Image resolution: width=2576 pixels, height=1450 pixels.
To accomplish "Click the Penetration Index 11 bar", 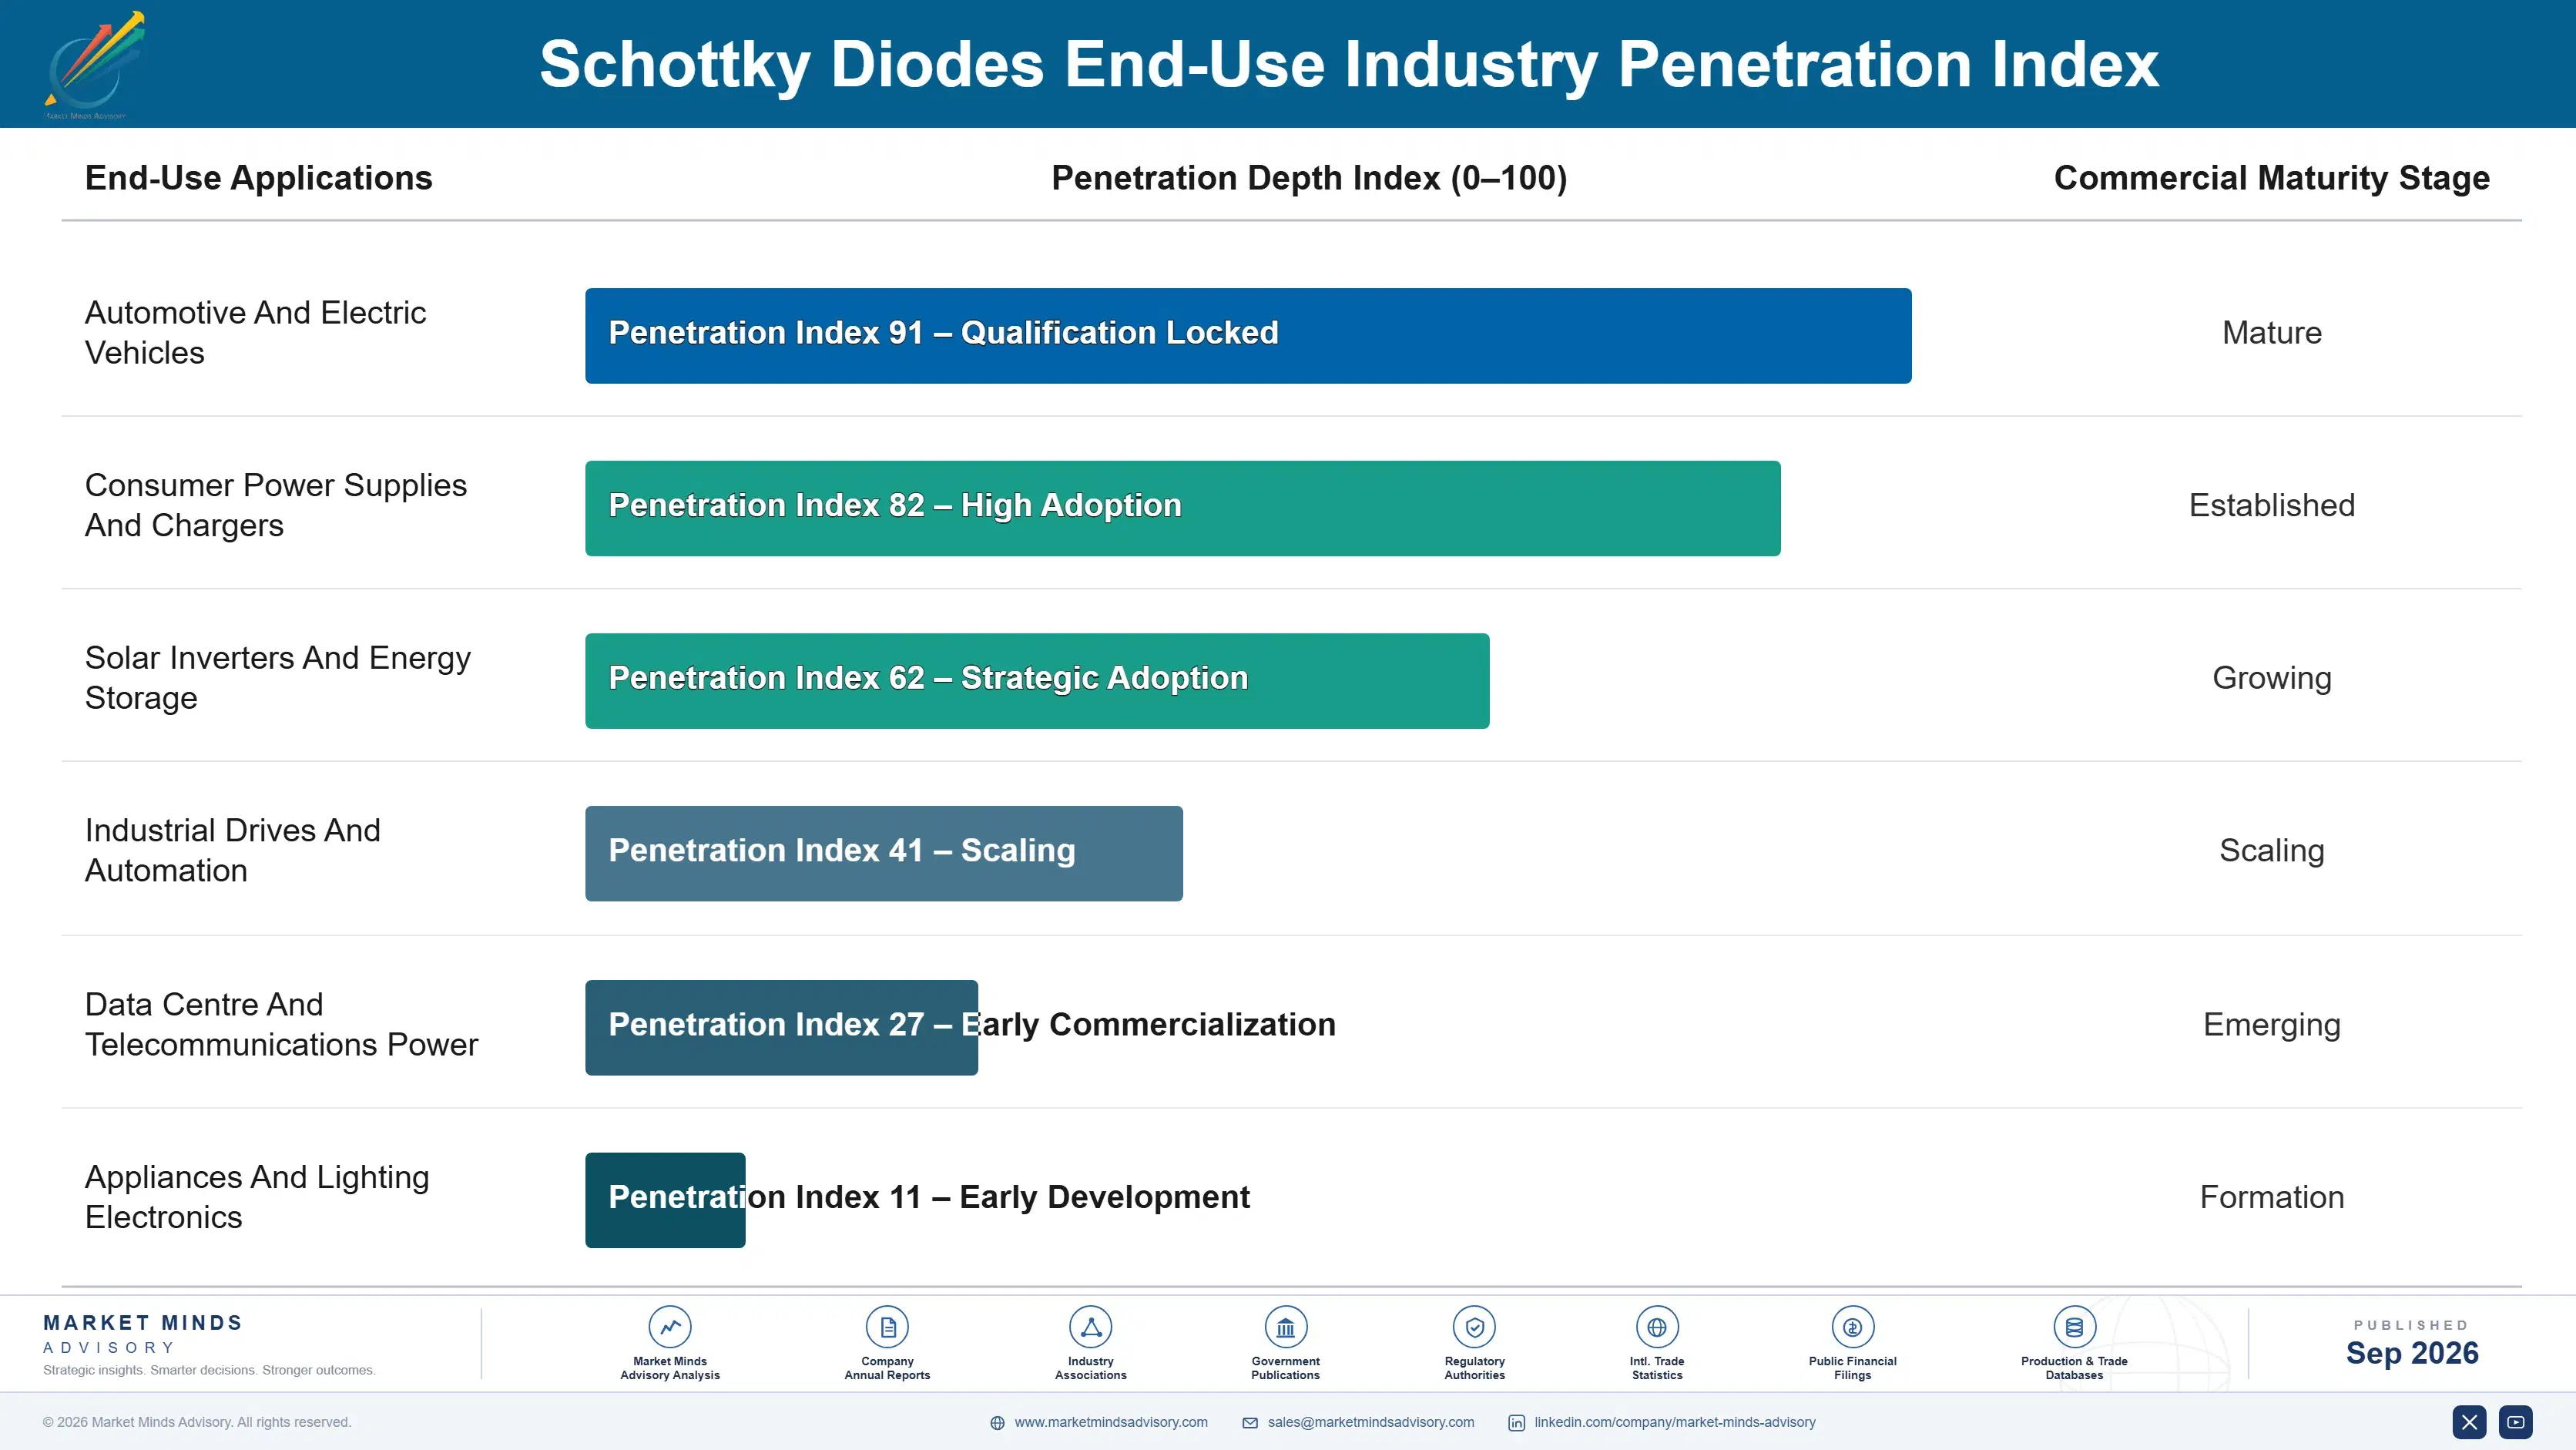I will 665,1200.
